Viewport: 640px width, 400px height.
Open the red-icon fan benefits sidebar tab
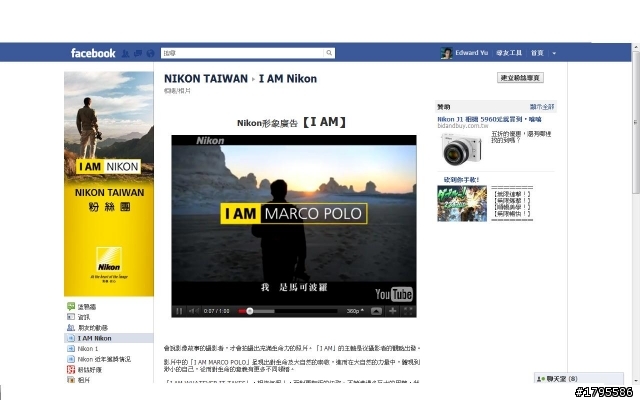(x=89, y=370)
